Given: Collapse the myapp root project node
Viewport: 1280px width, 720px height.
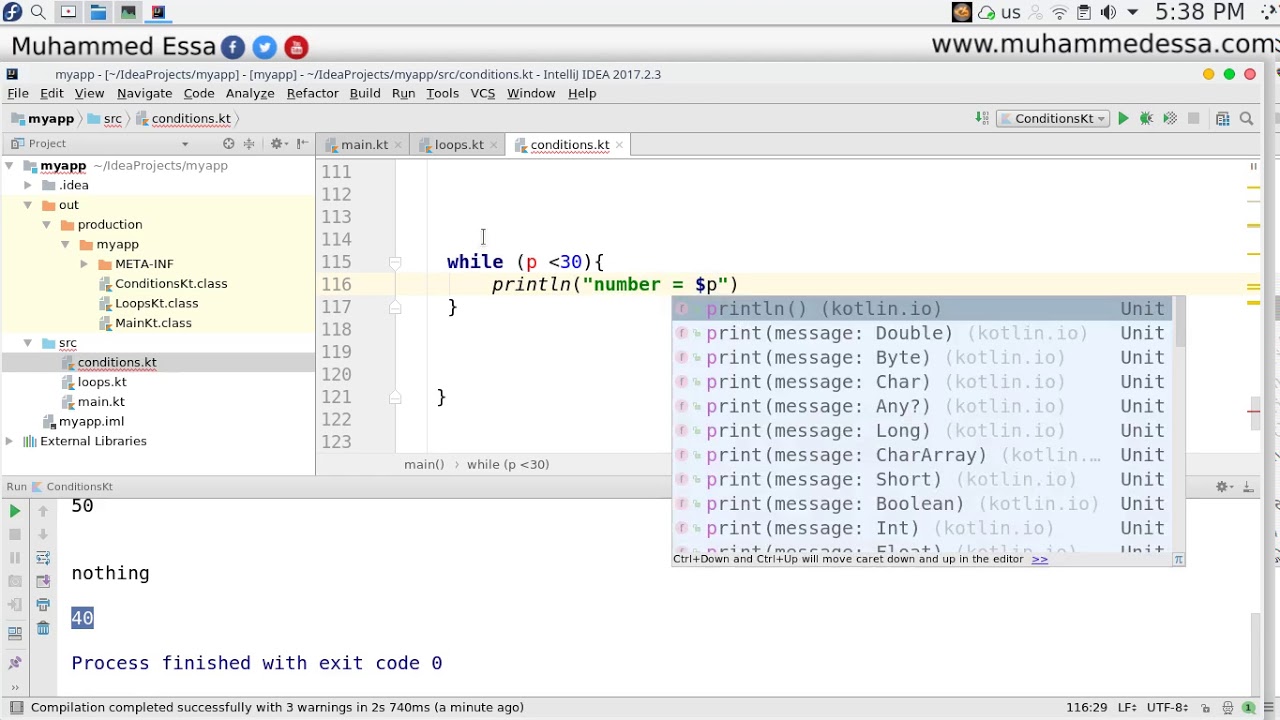Looking at the screenshot, I should coord(9,165).
